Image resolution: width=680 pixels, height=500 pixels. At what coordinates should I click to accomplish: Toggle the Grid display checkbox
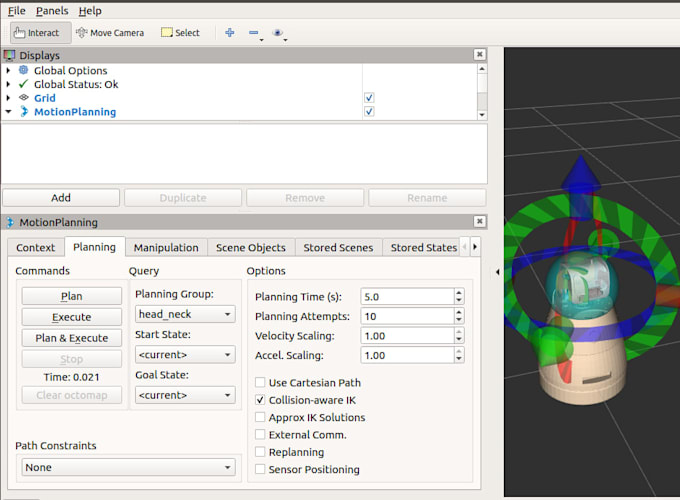[x=369, y=98]
